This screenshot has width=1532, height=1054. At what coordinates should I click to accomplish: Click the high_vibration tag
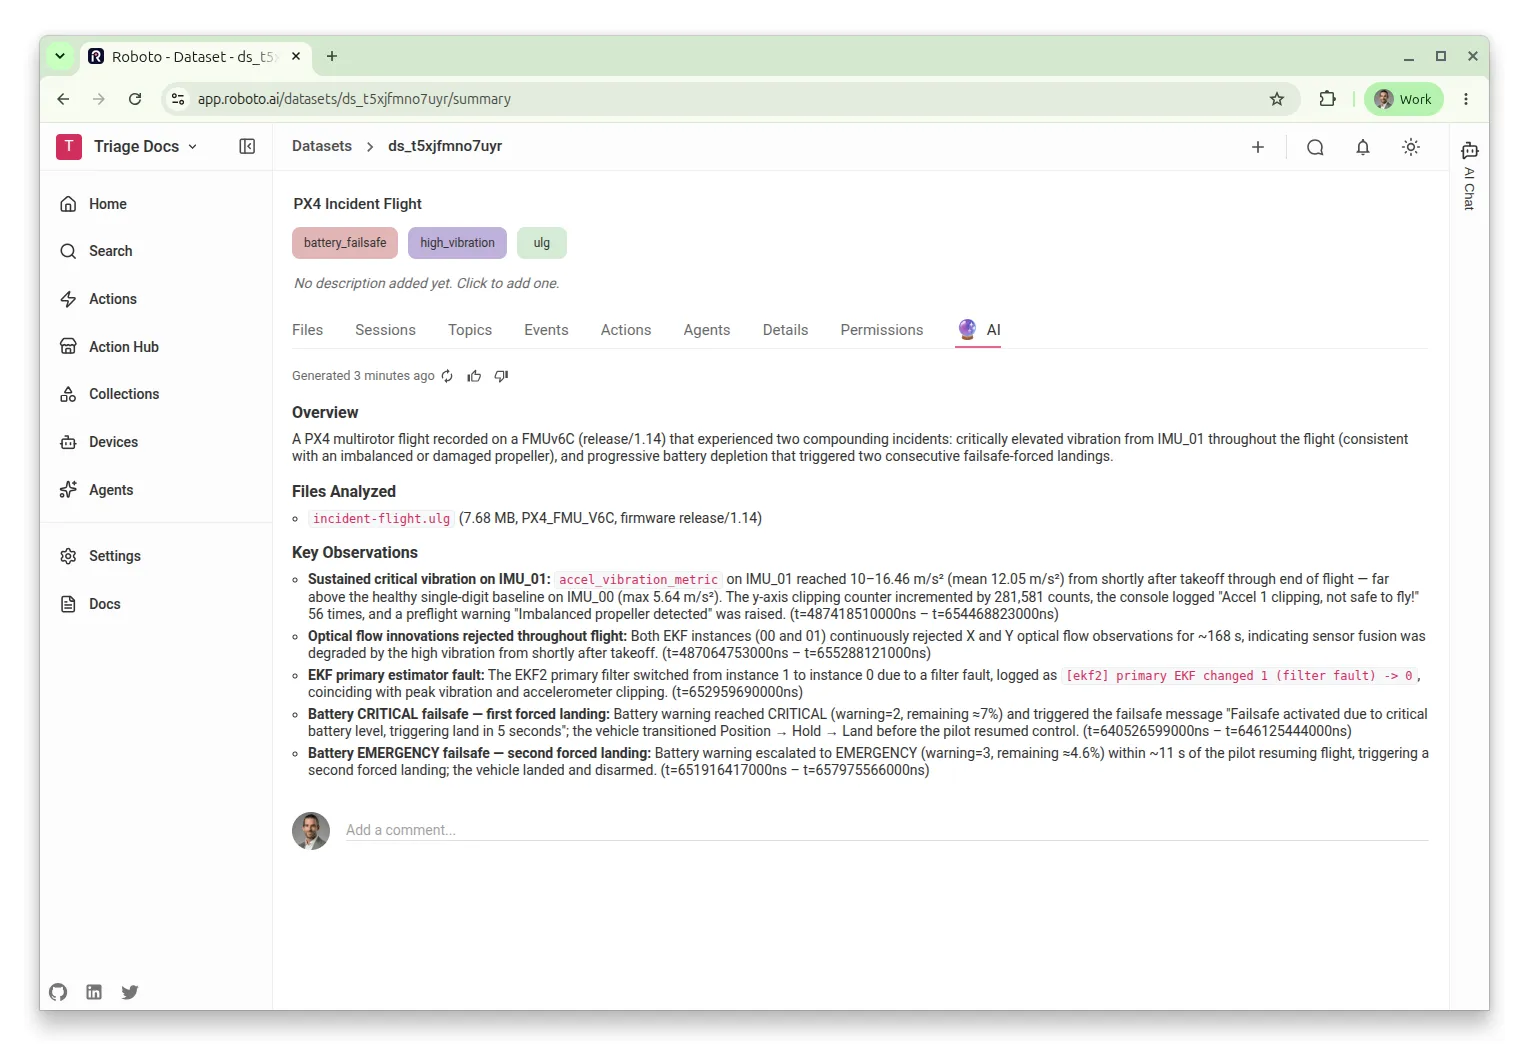[457, 243]
